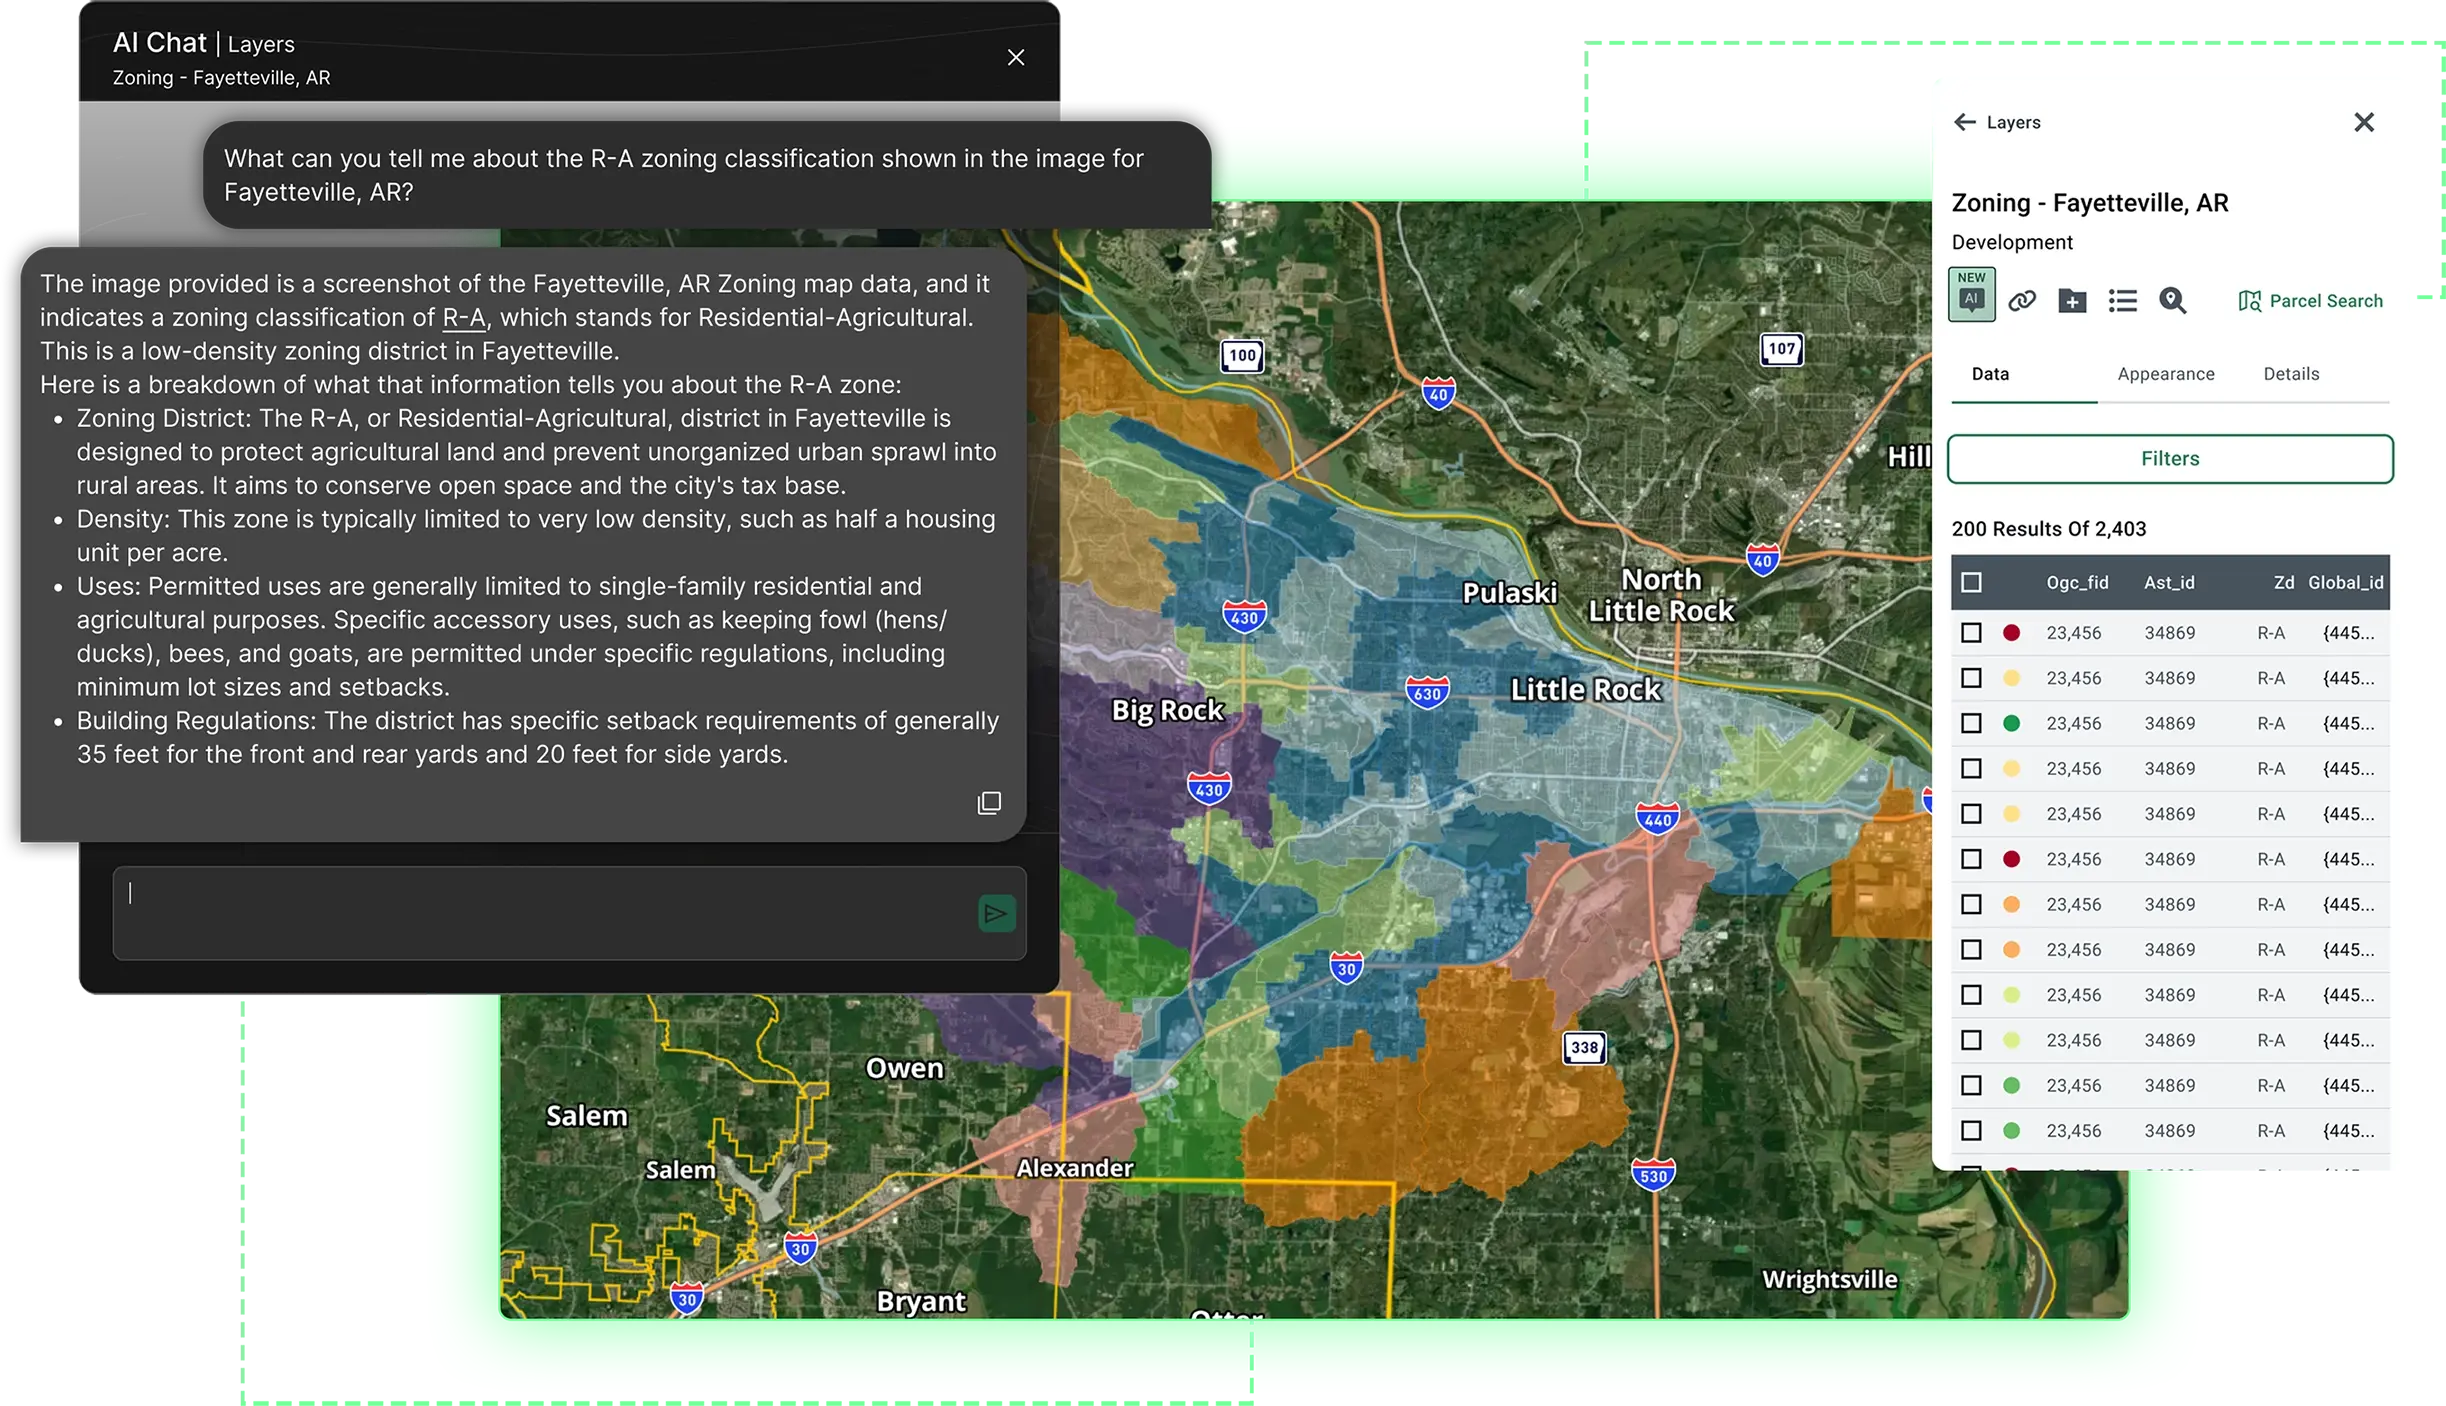Screen dimensions: 2446x1406
Task: Click the '200 Results Of 2,403' text
Action: click(x=2049, y=528)
